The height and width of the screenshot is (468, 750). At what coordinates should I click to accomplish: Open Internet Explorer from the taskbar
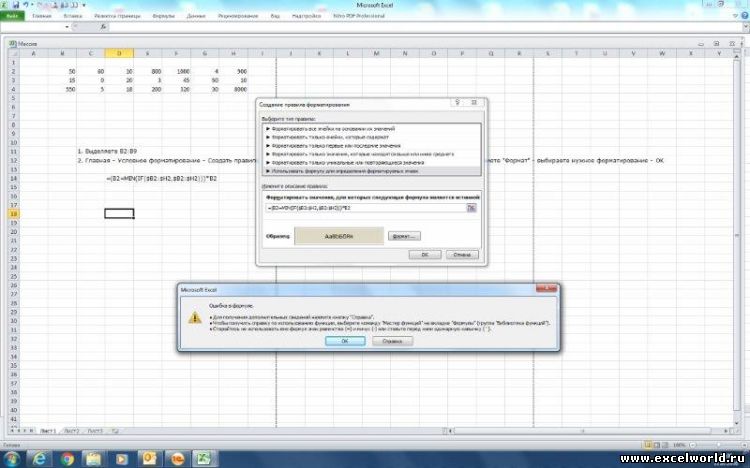tap(40, 459)
